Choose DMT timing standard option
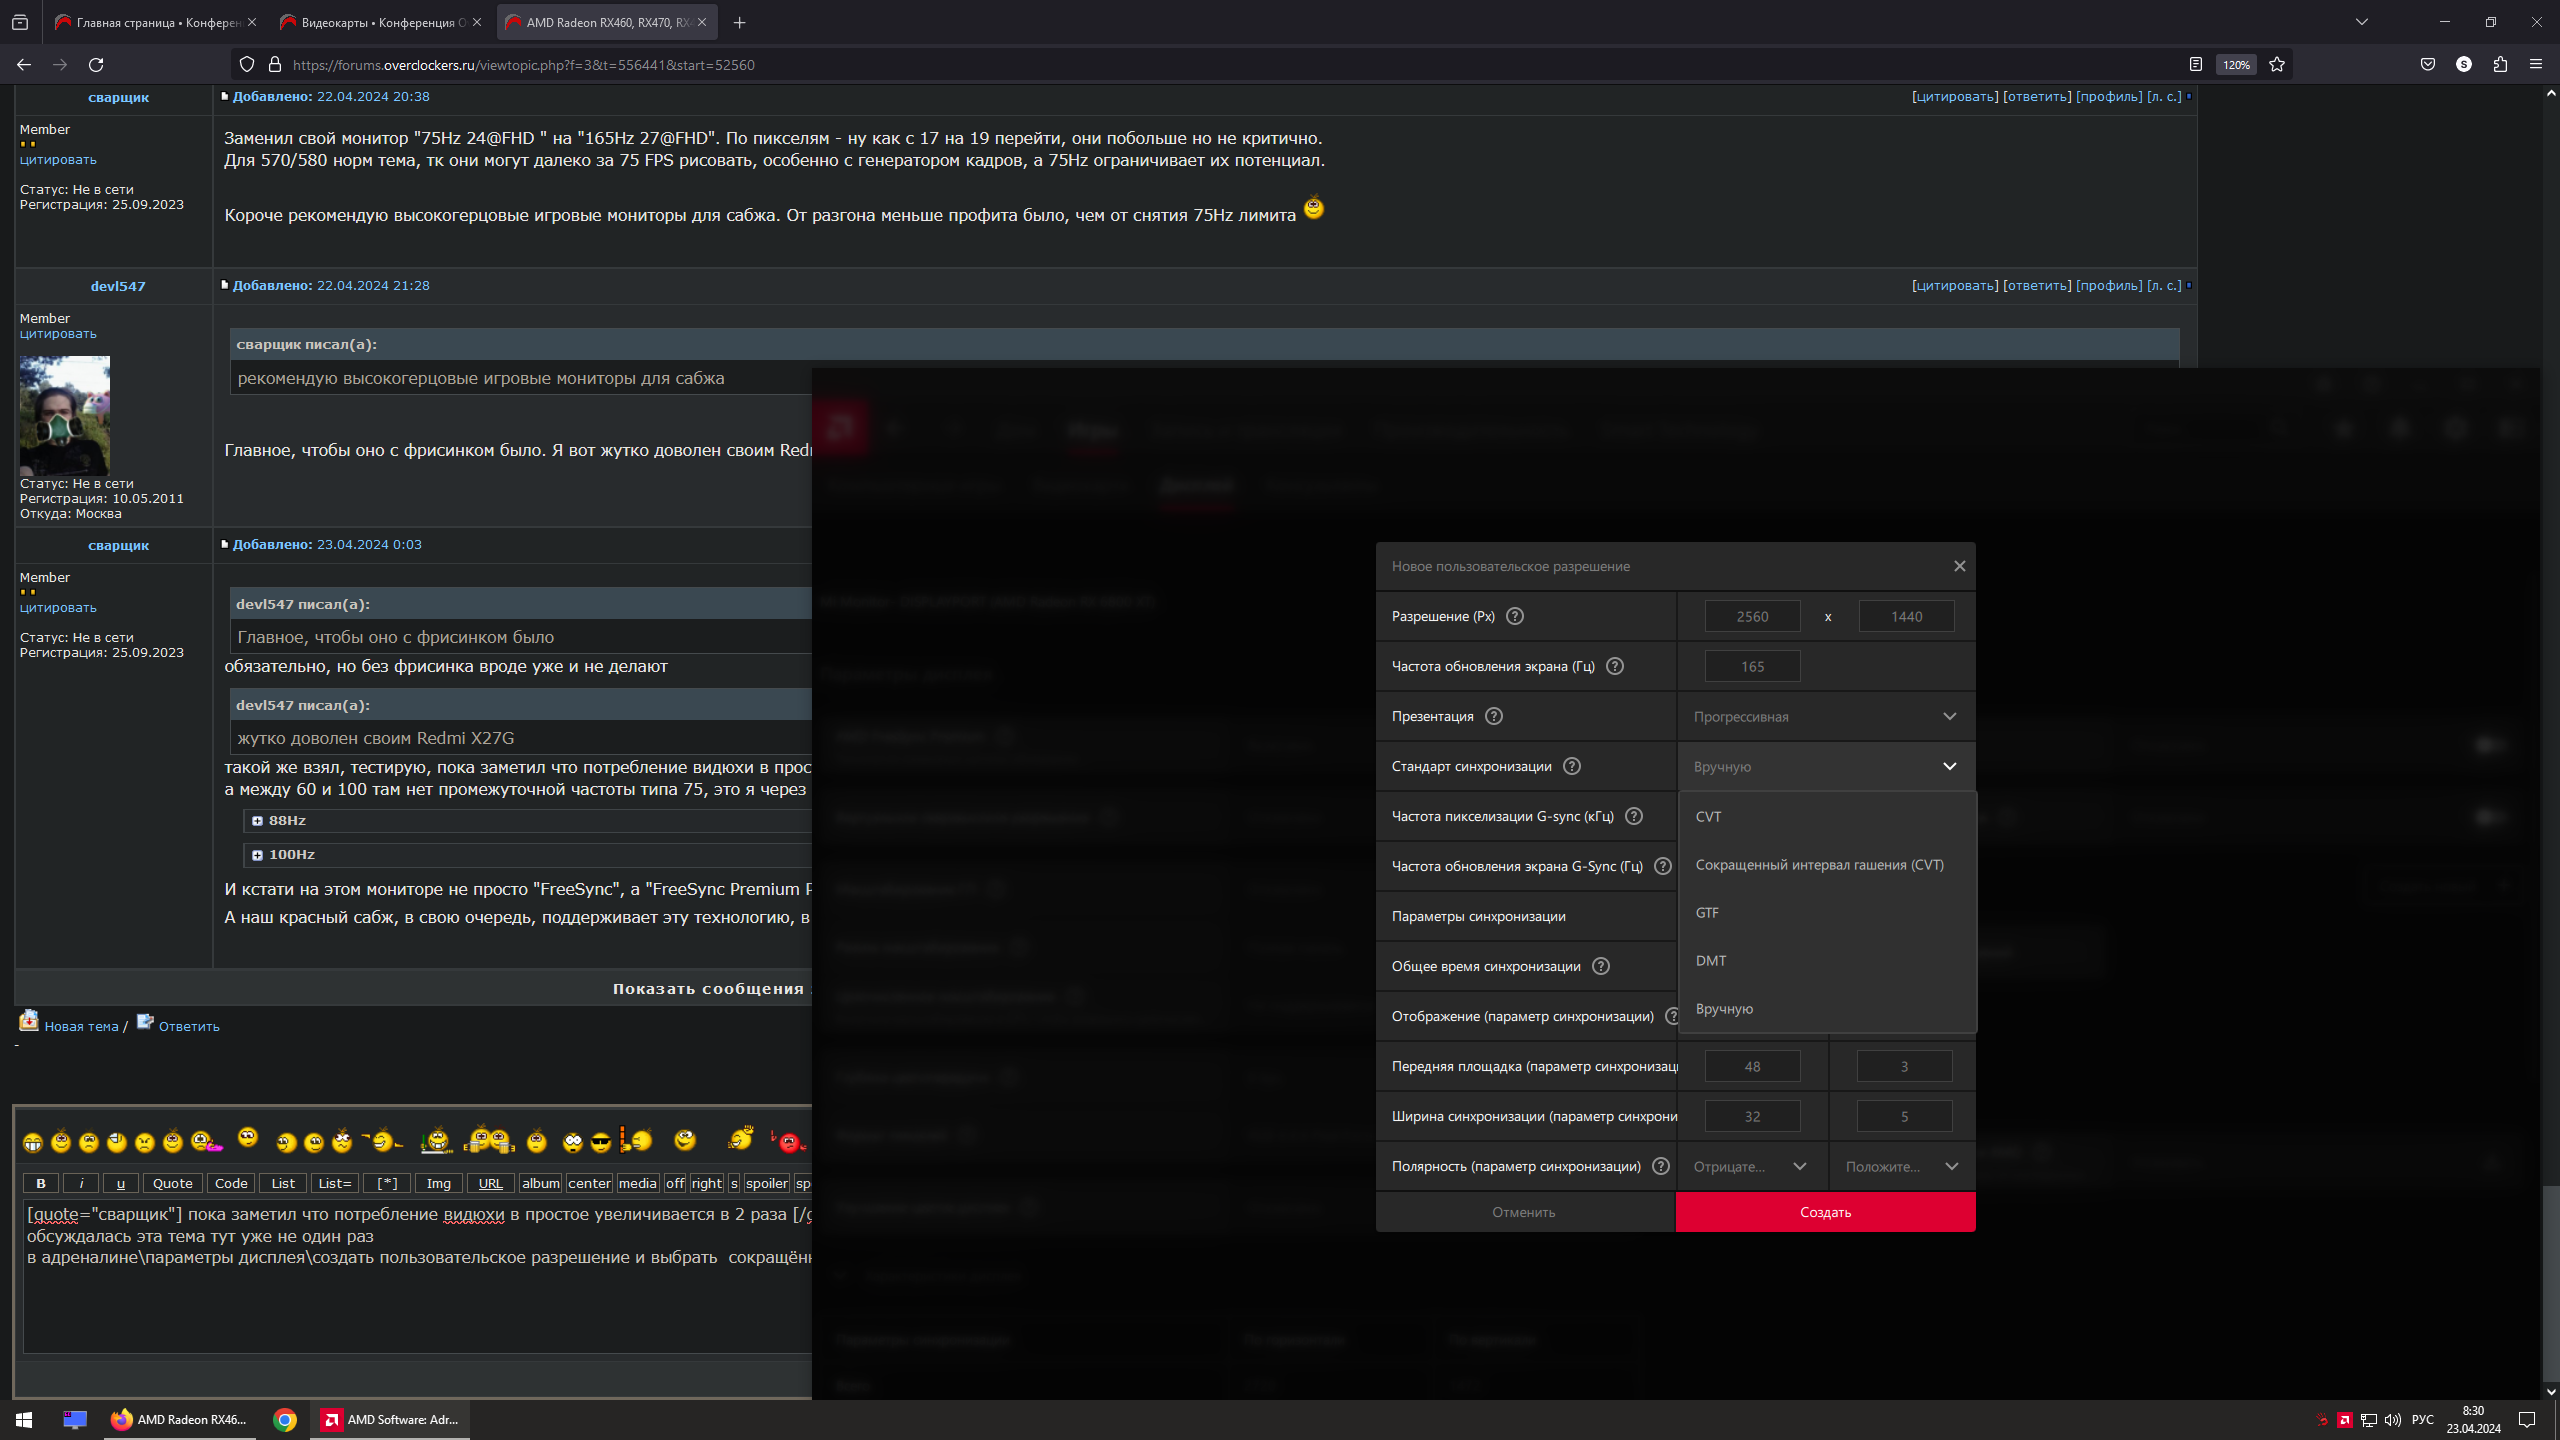 pyautogui.click(x=1711, y=961)
